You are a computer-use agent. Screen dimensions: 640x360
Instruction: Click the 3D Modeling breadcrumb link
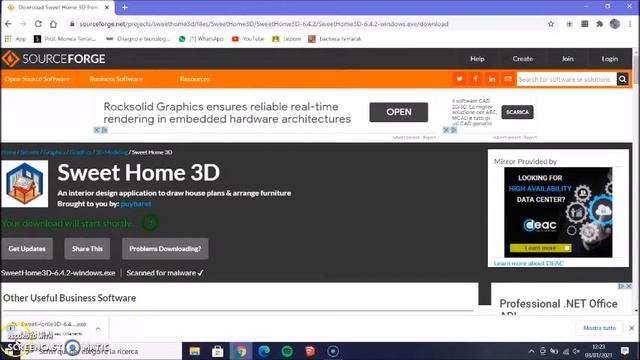[111, 152]
